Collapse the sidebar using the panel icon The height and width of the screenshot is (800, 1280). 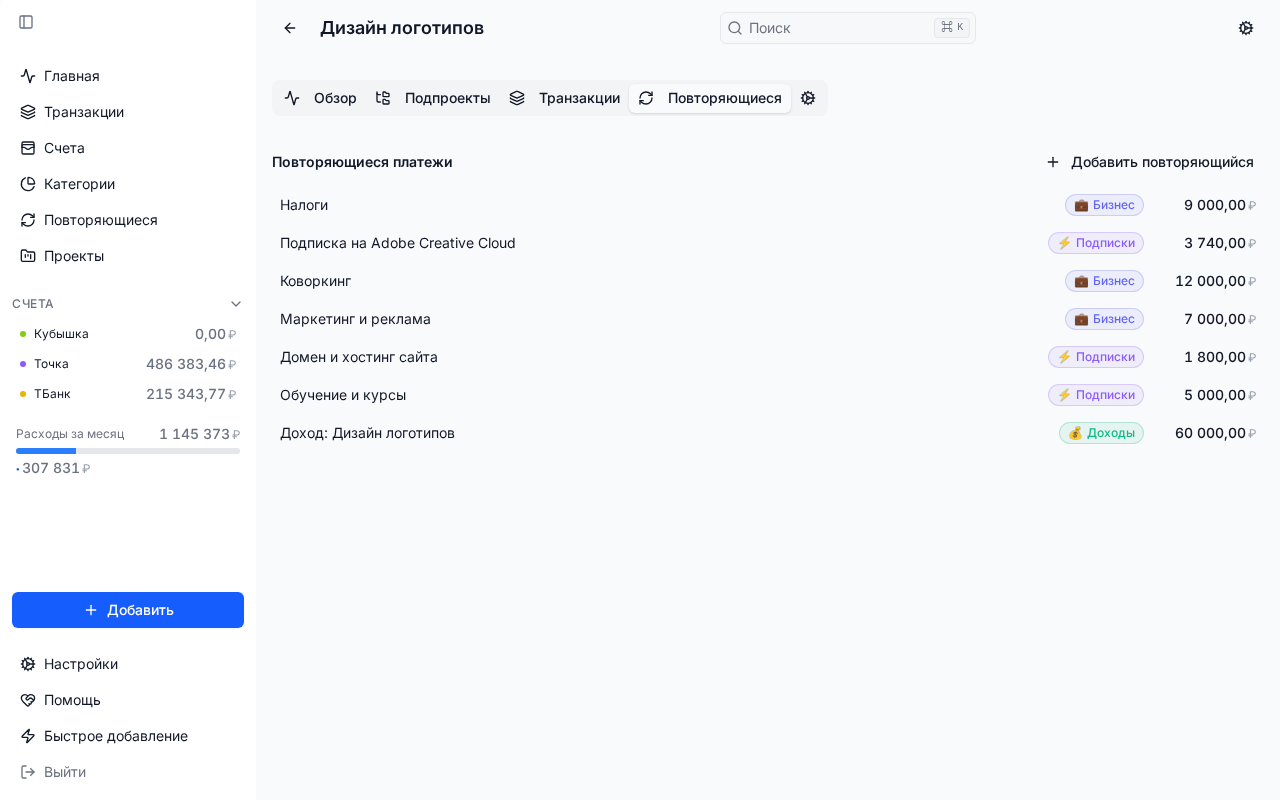26,22
